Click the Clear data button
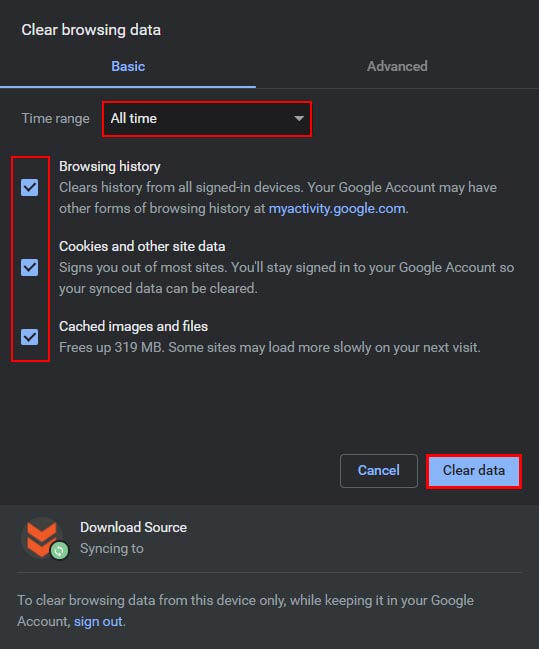 474,471
